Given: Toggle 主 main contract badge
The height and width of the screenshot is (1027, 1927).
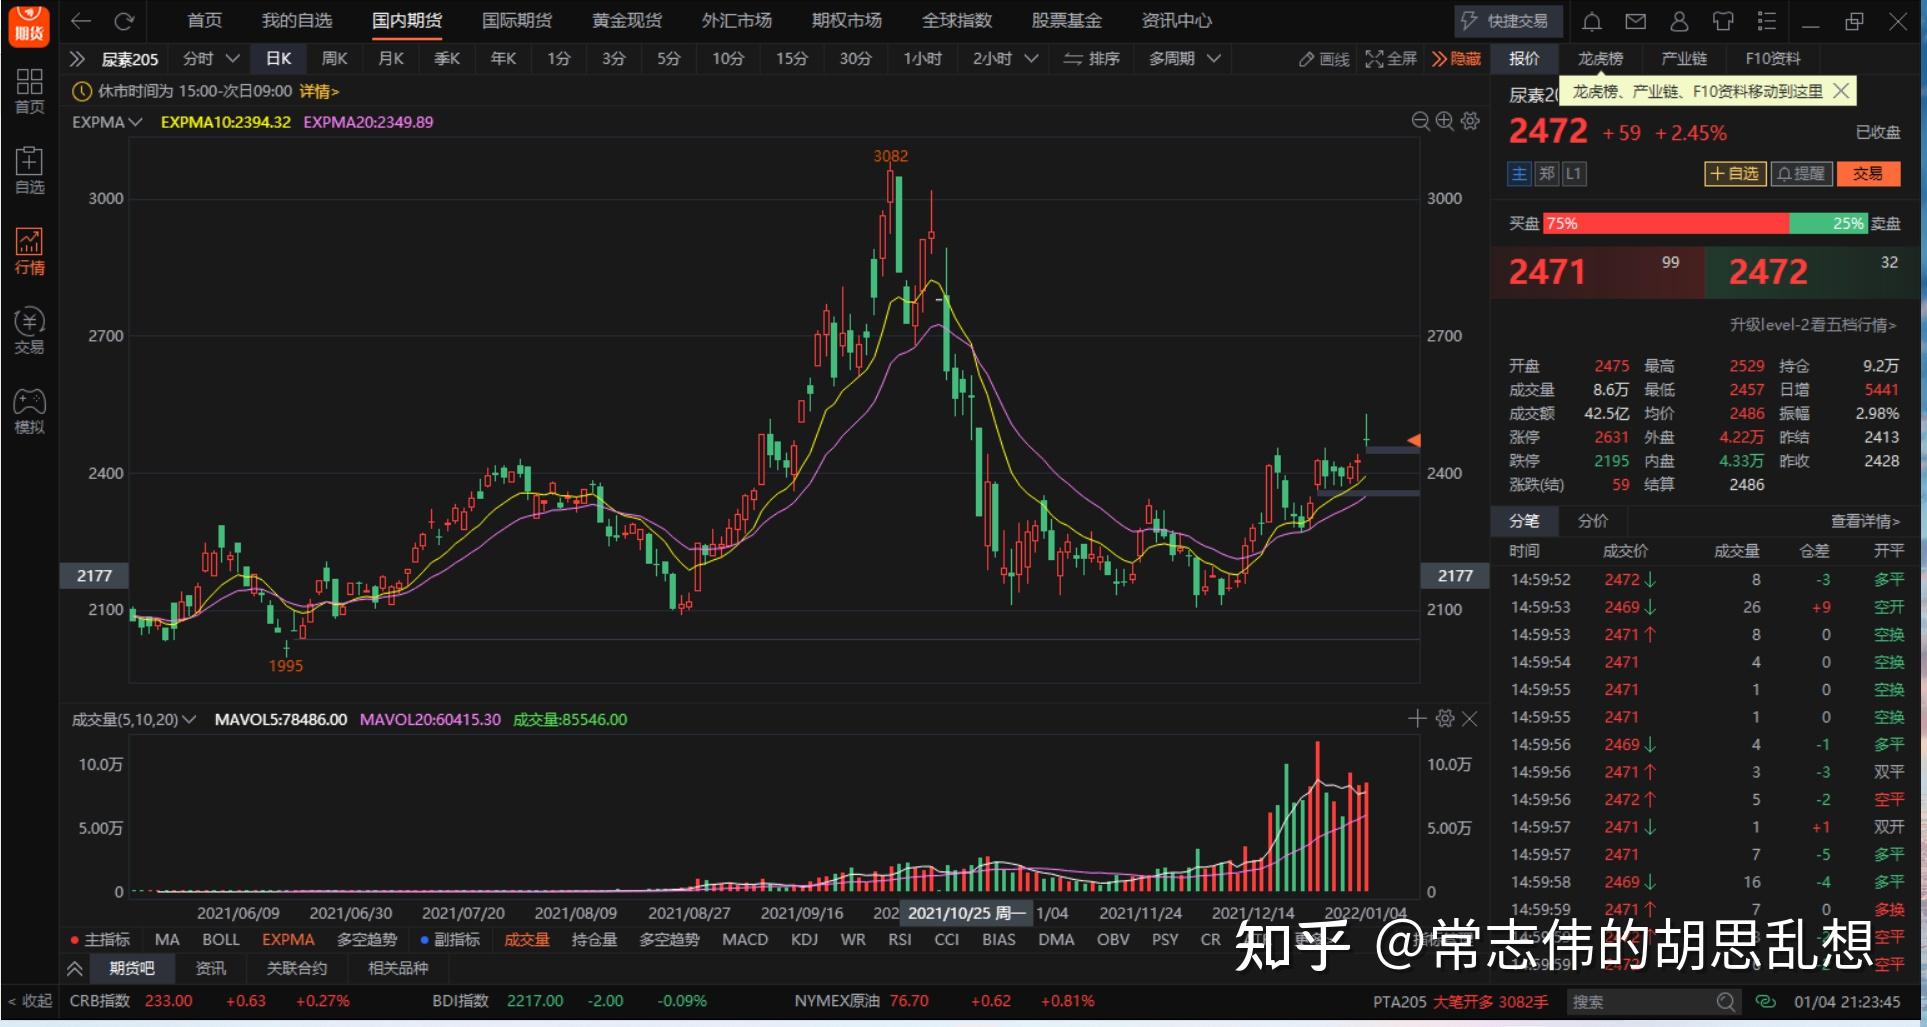Looking at the screenshot, I should point(1519,174).
